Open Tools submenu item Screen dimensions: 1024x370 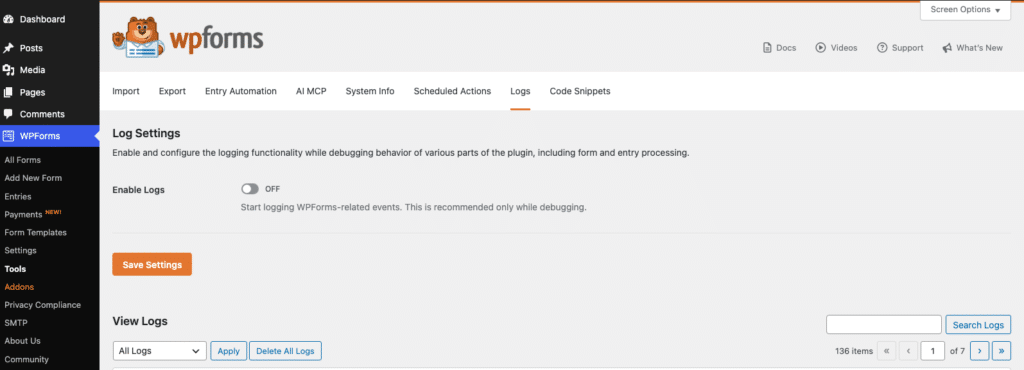[x=16, y=269]
